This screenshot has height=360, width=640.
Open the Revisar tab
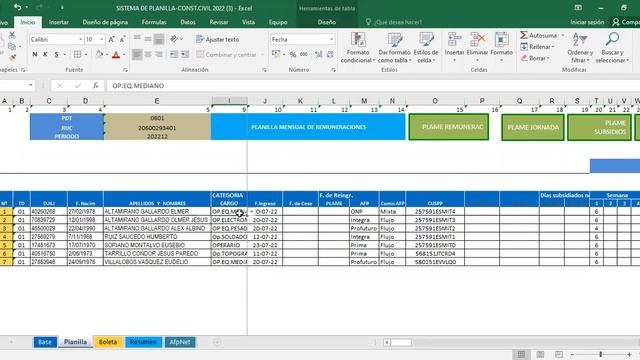[218, 22]
